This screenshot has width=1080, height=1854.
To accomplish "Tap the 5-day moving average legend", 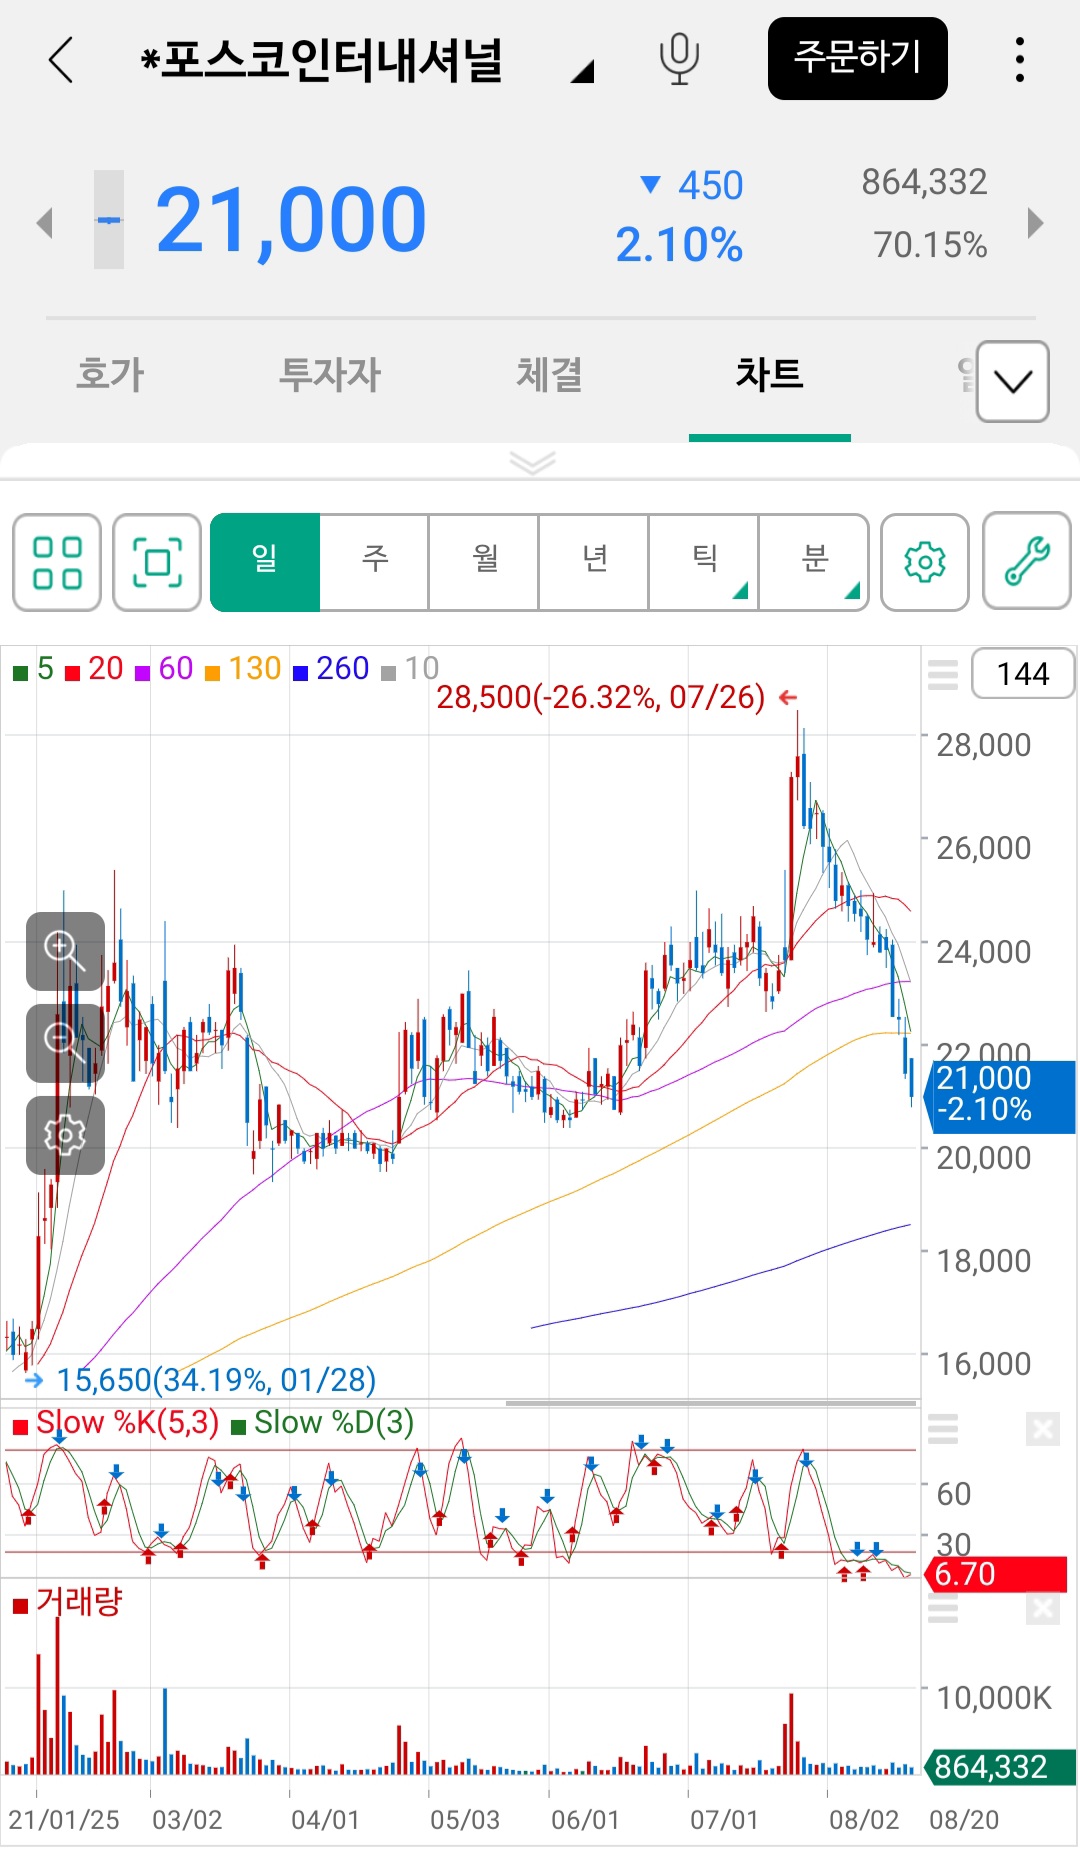I will [x=34, y=668].
